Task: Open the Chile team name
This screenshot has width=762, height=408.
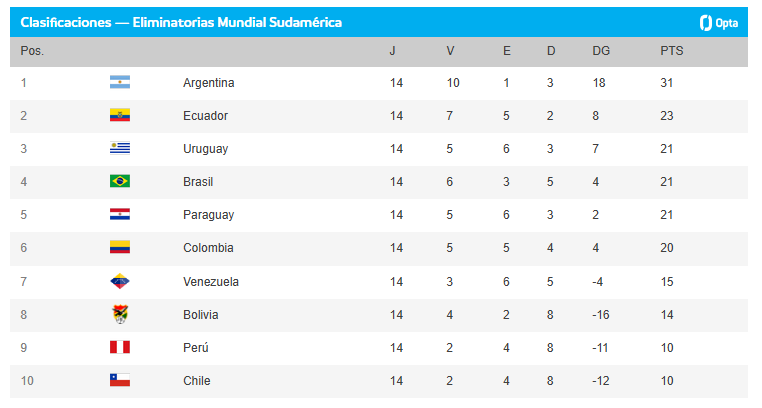Action: [x=197, y=381]
